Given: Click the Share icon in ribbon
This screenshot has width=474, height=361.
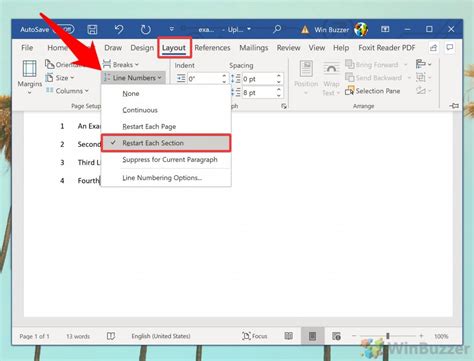Looking at the screenshot, I should (433, 48).
